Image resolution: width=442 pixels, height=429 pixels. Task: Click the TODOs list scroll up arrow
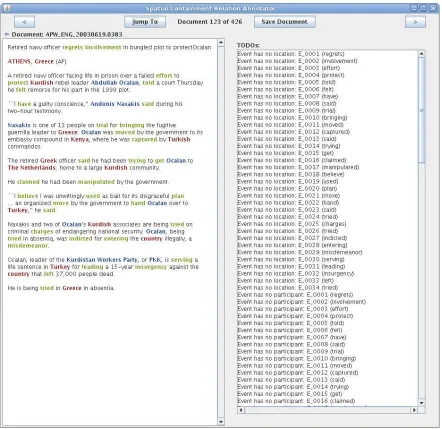422,54
